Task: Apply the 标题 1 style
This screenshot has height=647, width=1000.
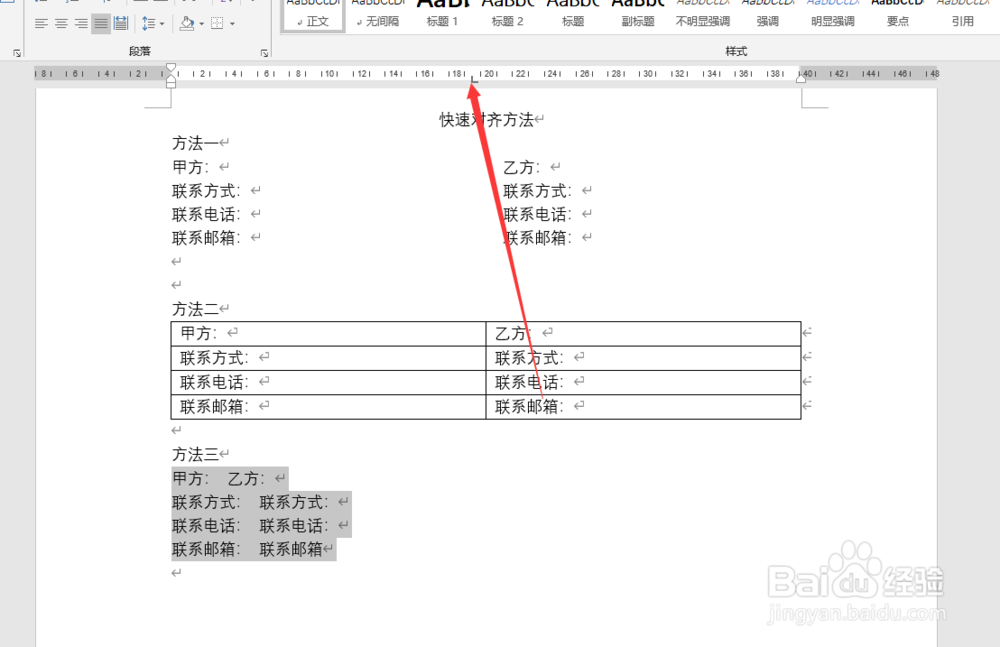Action: (442, 14)
